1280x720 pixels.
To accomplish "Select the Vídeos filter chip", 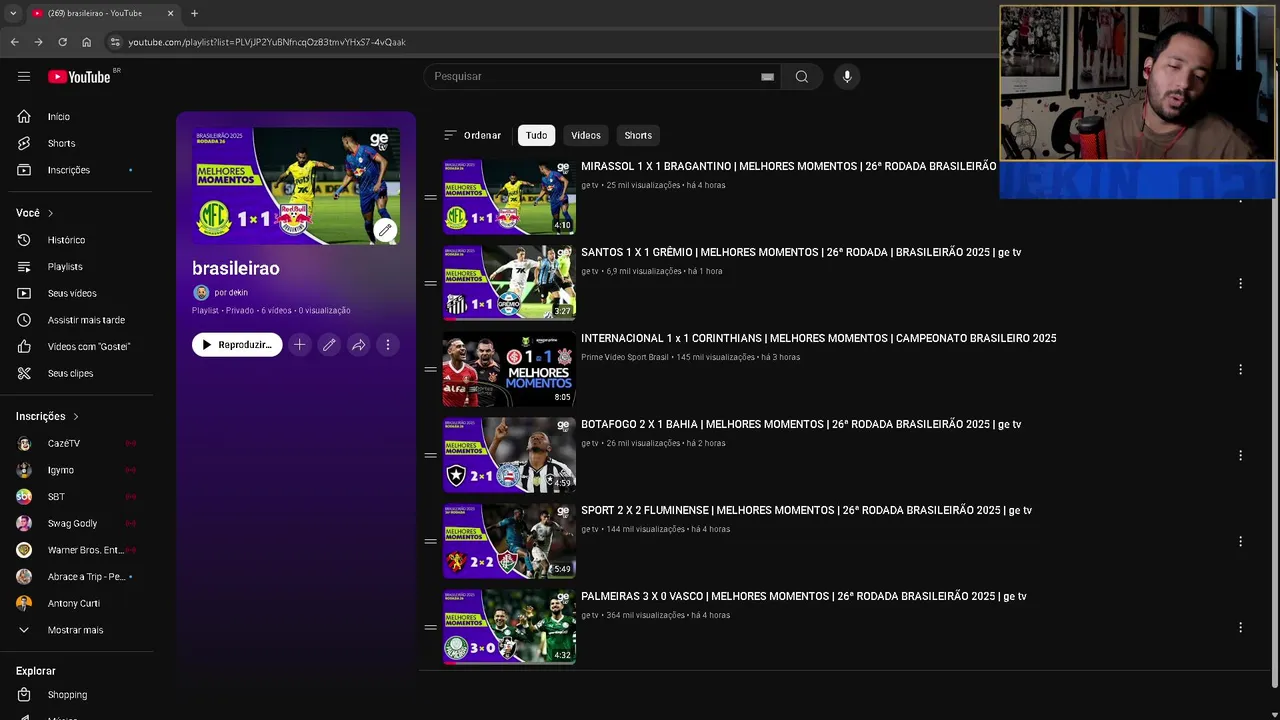I will point(586,135).
